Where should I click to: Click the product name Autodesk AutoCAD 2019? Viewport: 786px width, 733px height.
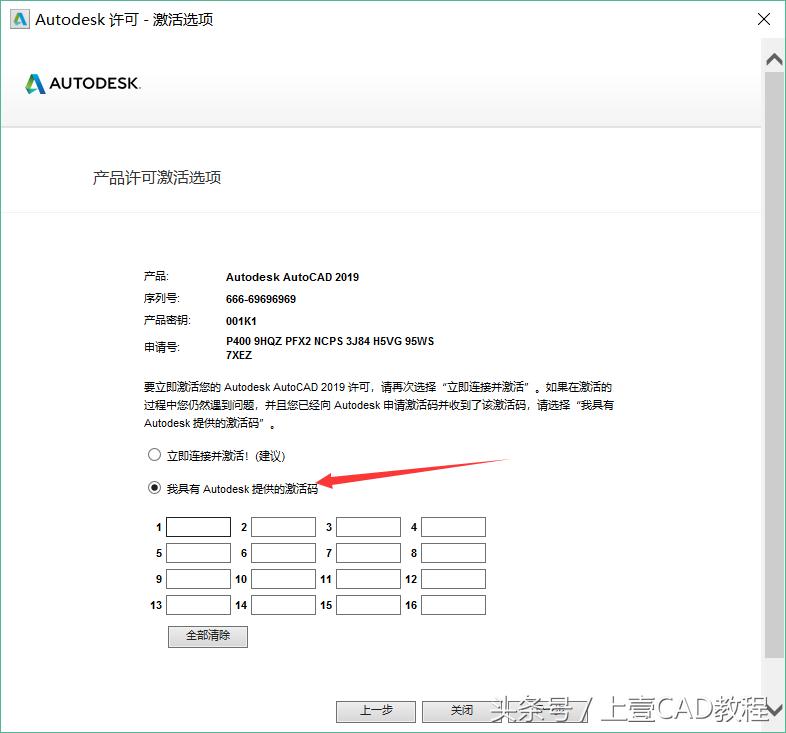[x=292, y=277]
